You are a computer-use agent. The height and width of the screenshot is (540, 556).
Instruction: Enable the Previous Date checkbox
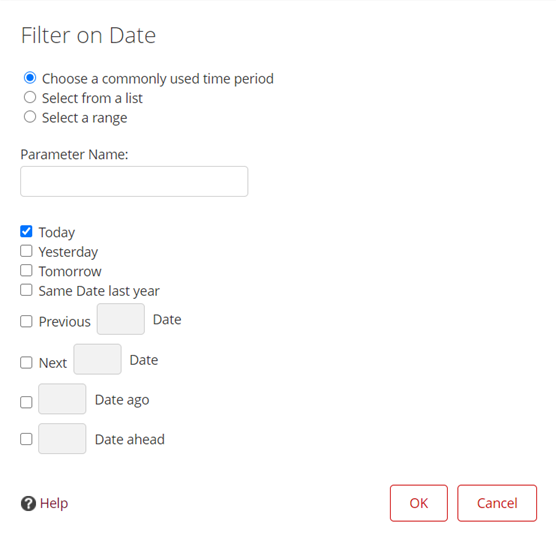[26, 322]
